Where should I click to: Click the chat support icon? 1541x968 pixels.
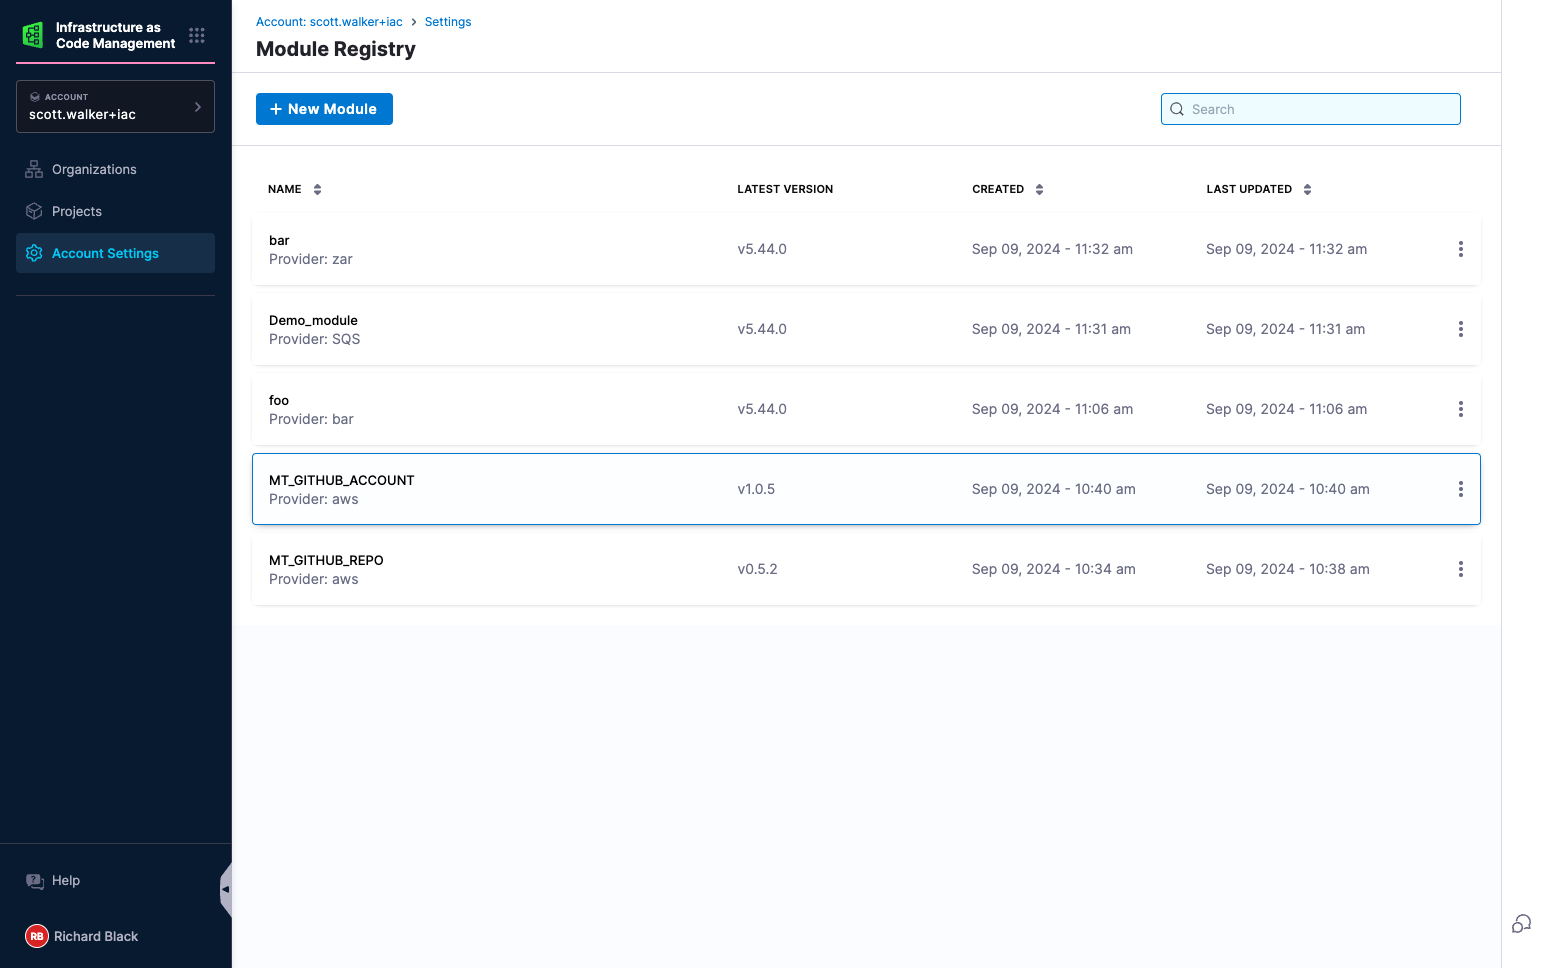[x=1521, y=924]
